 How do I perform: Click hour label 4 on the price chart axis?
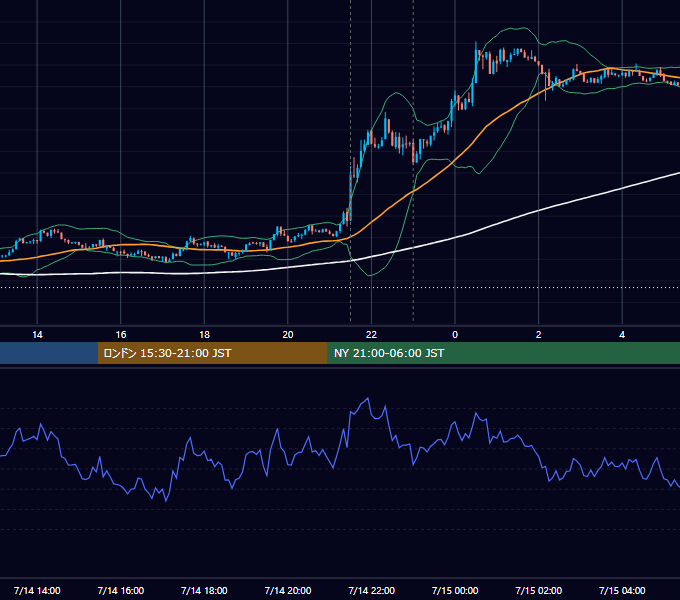pyautogui.click(x=622, y=335)
